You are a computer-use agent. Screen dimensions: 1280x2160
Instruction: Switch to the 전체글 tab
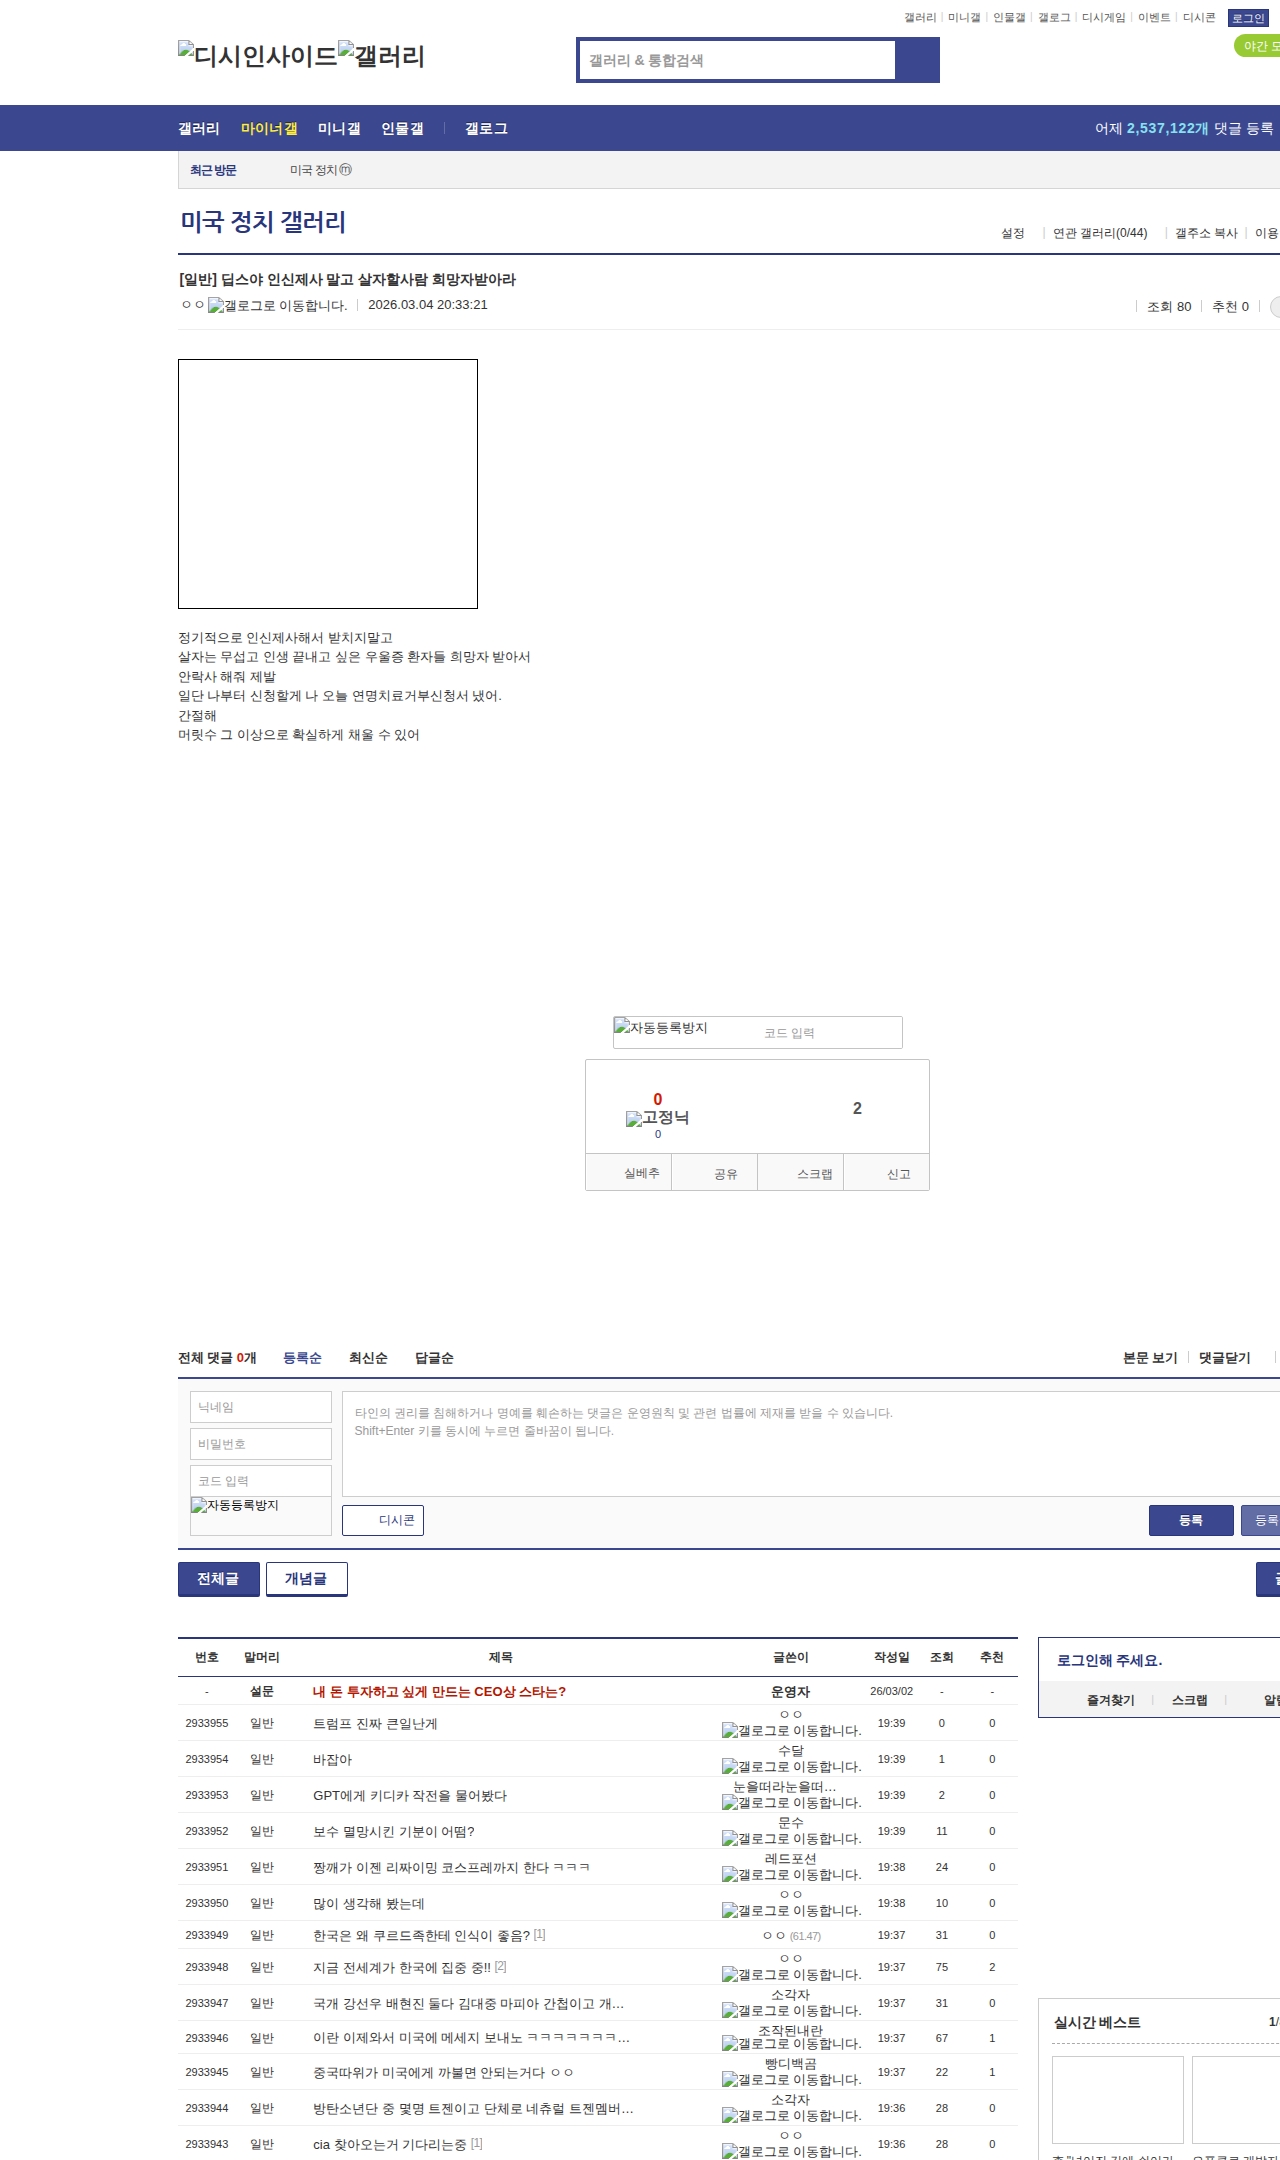[x=218, y=1579]
